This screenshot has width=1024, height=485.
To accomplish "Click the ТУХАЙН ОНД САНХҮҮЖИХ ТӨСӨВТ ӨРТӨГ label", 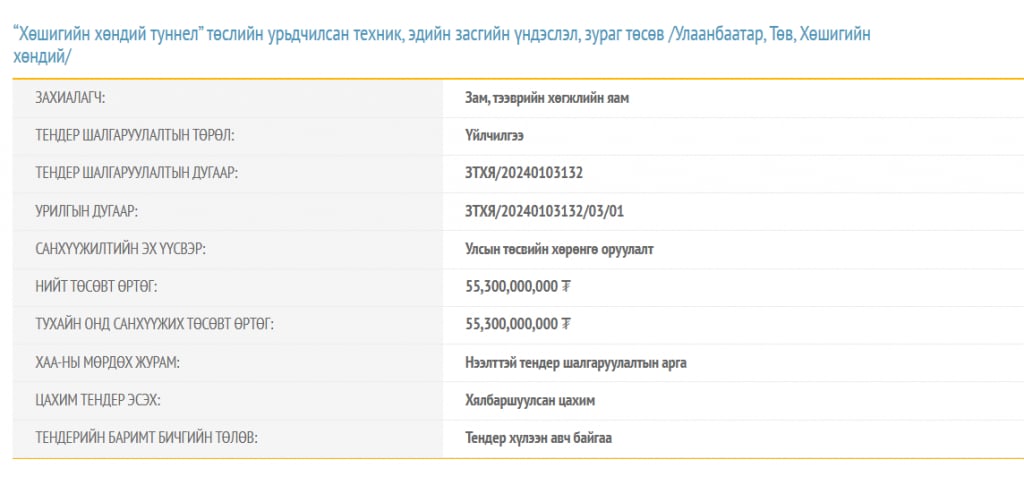I will point(154,324).
